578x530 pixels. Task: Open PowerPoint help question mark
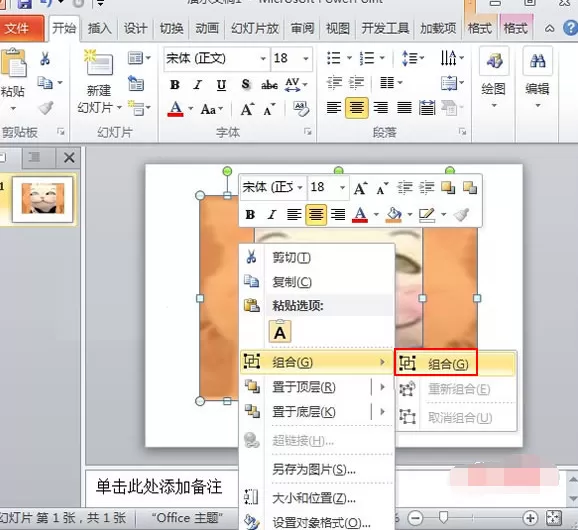pos(570,28)
